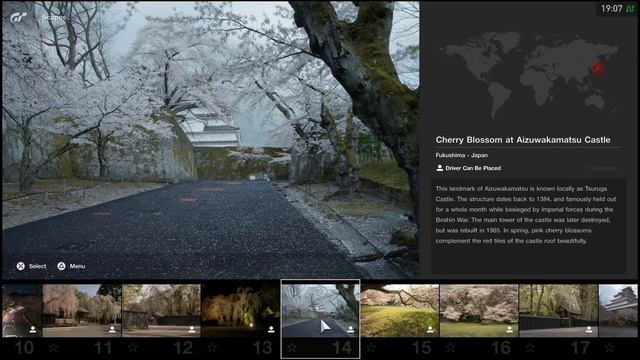The width and height of the screenshot is (640, 360).
Task: Click the number 12 label
Action: [x=183, y=348]
